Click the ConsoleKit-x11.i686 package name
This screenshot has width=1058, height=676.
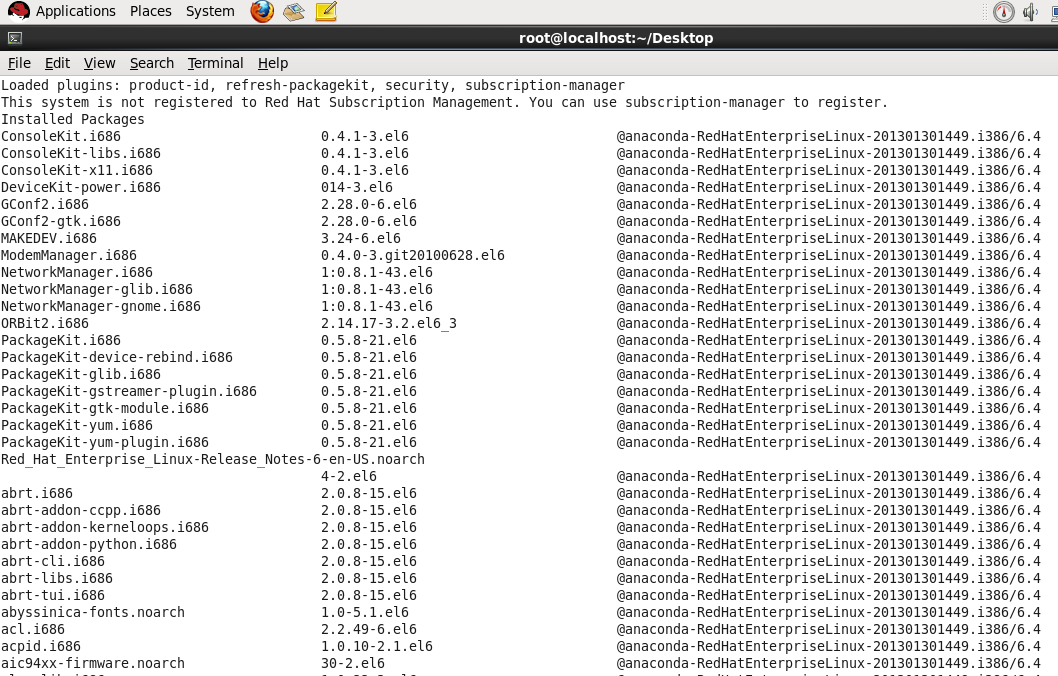pos(77,170)
